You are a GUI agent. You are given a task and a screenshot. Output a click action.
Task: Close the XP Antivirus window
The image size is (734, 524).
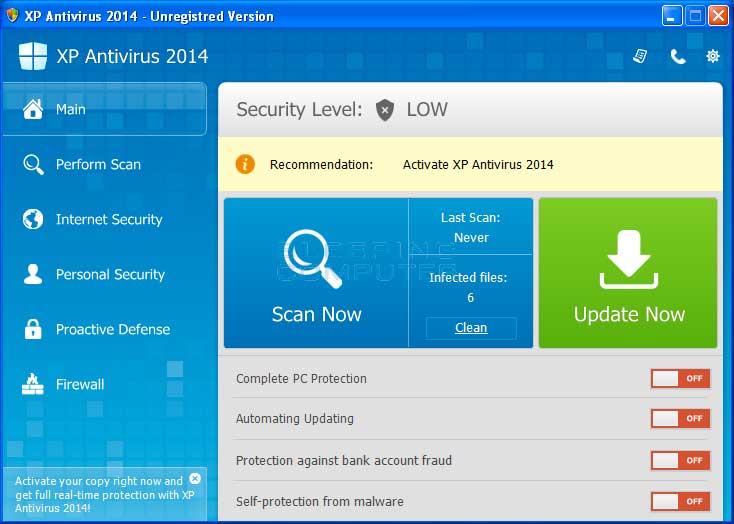click(x=718, y=16)
